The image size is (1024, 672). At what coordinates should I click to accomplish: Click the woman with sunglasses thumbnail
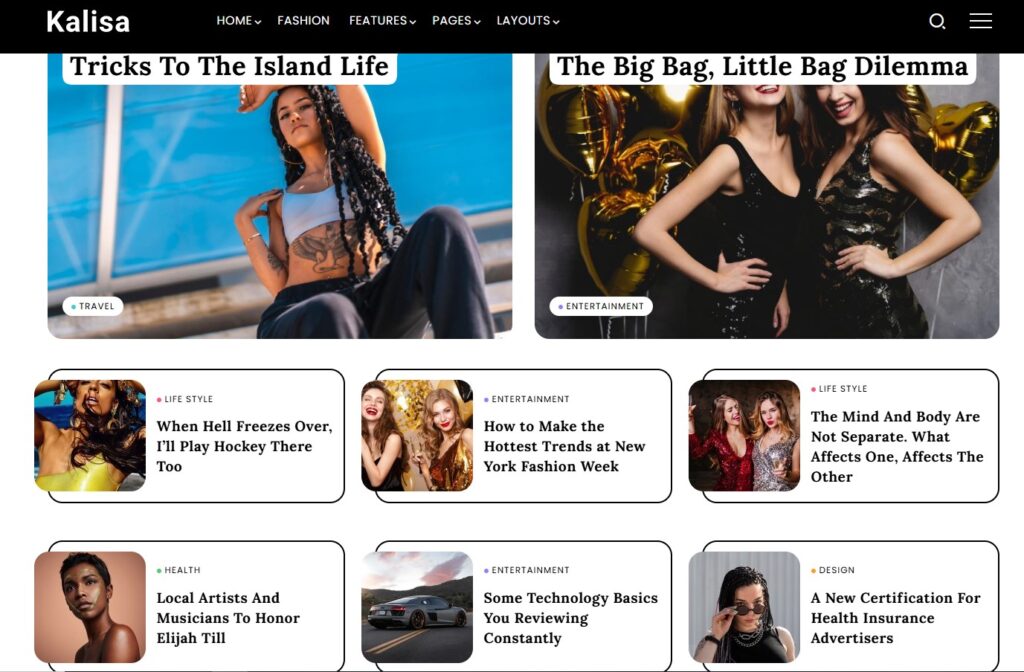pos(744,607)
